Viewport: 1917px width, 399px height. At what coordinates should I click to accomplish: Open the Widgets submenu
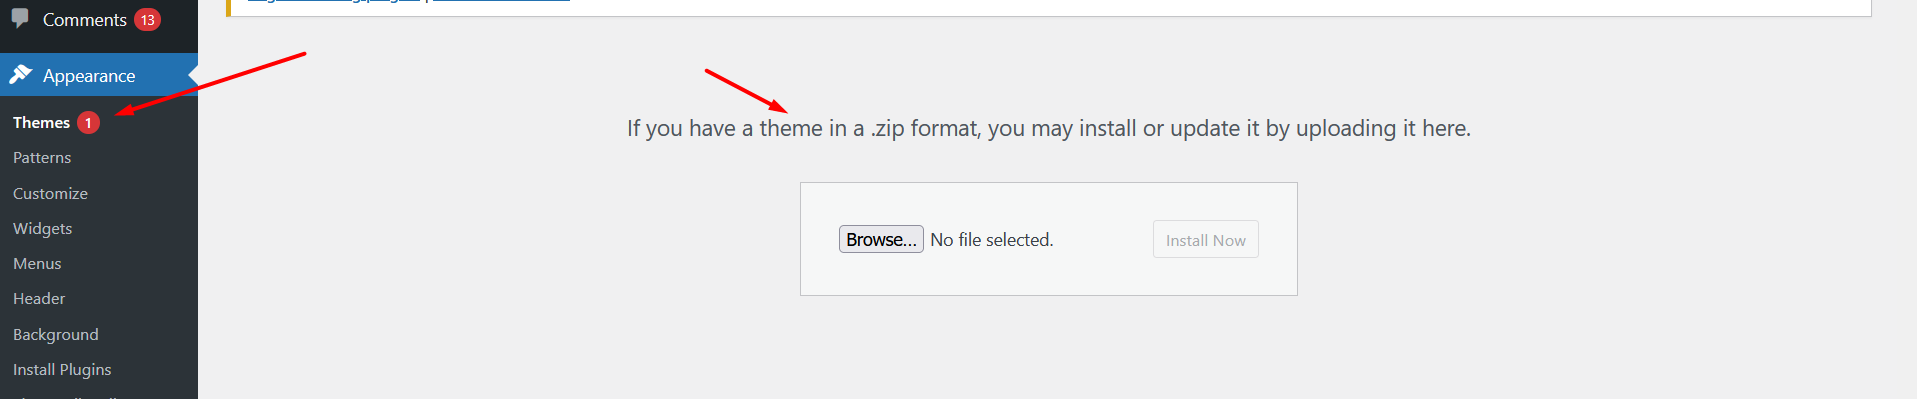[x=42, y=229]
